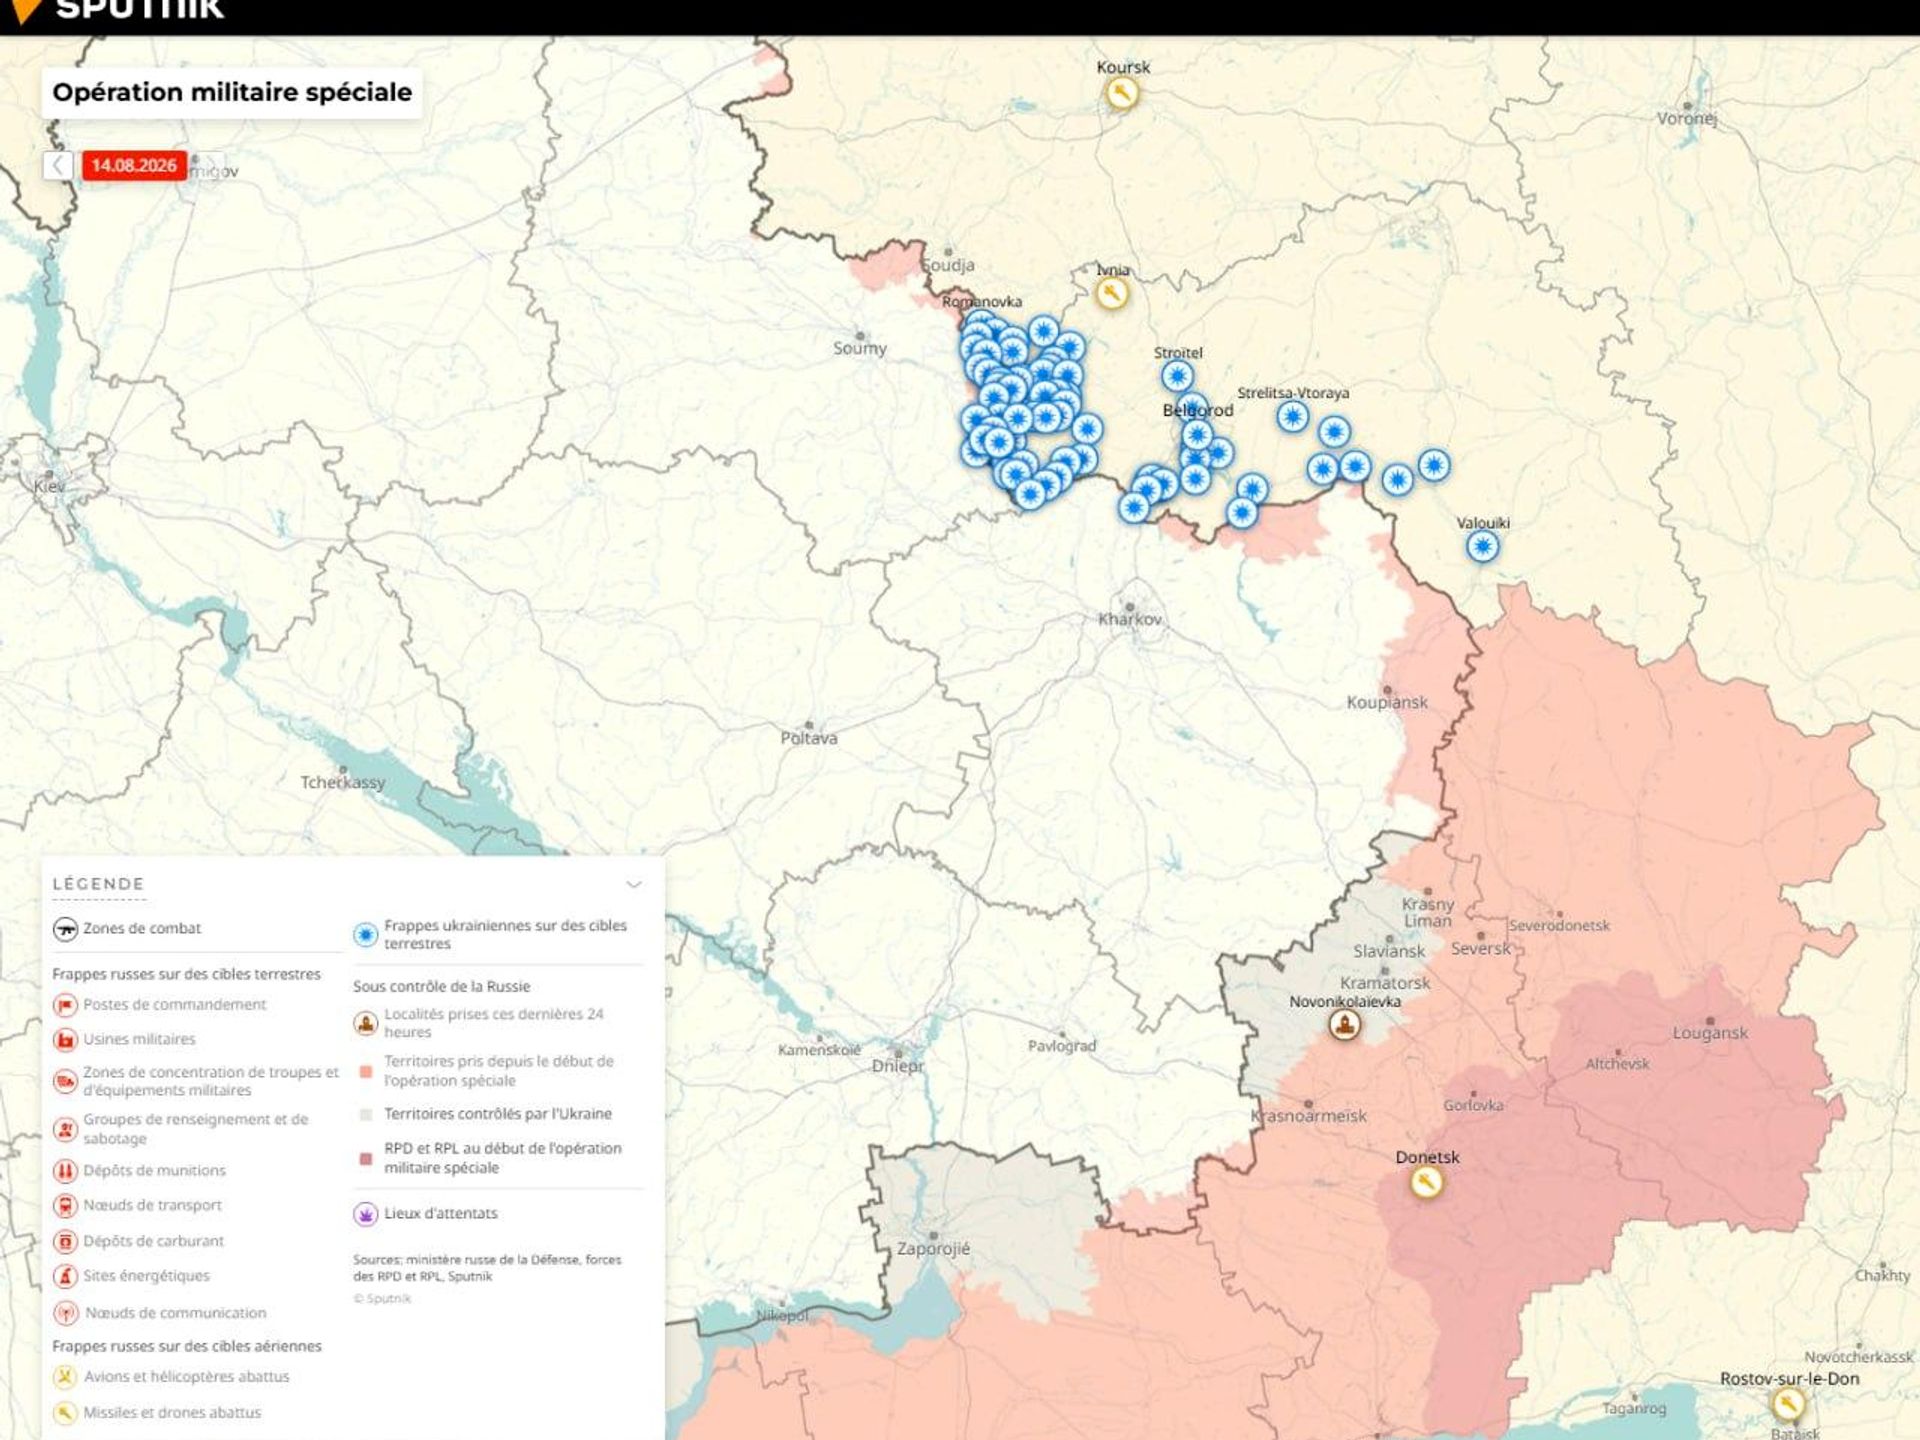
Task: Click the Koursk missile-downed marker
Action: [x=1121, y=94]
